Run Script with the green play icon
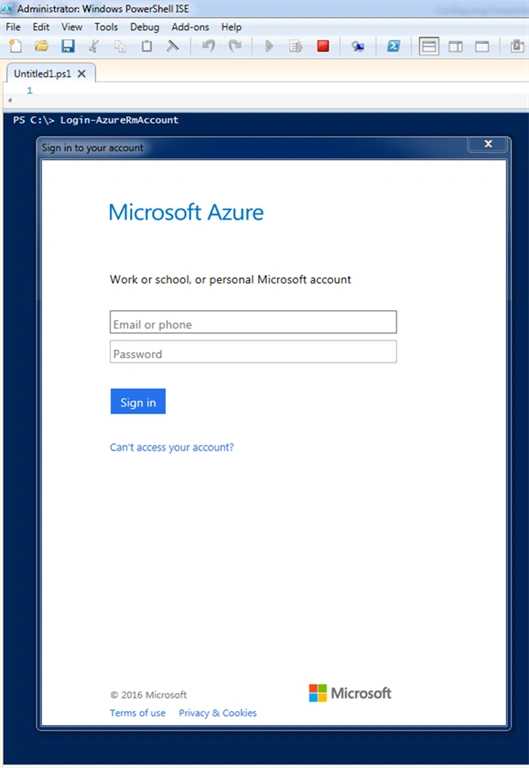Image resolution: width=529 pixels, height=768 pixels. 269,47
